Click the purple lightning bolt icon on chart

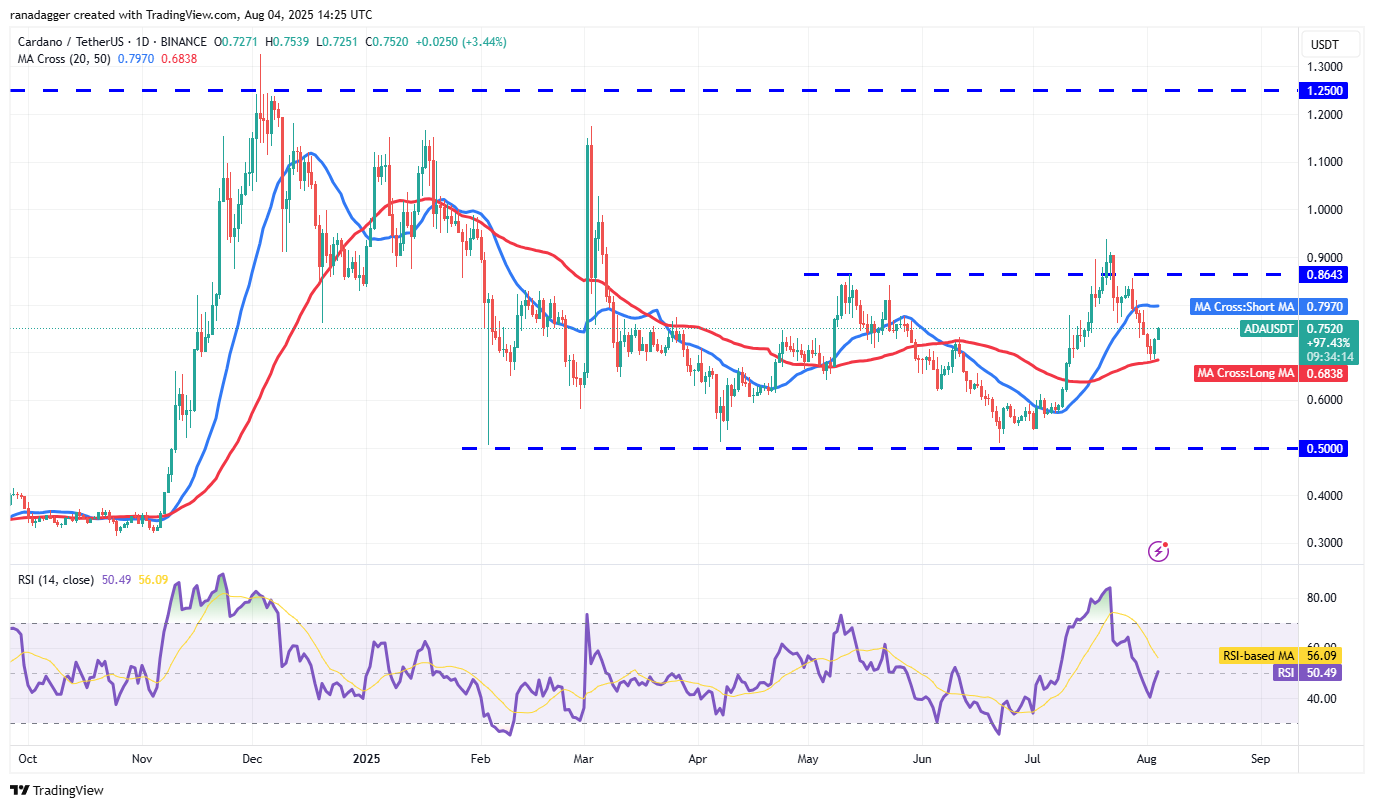tap(1158, 550)
